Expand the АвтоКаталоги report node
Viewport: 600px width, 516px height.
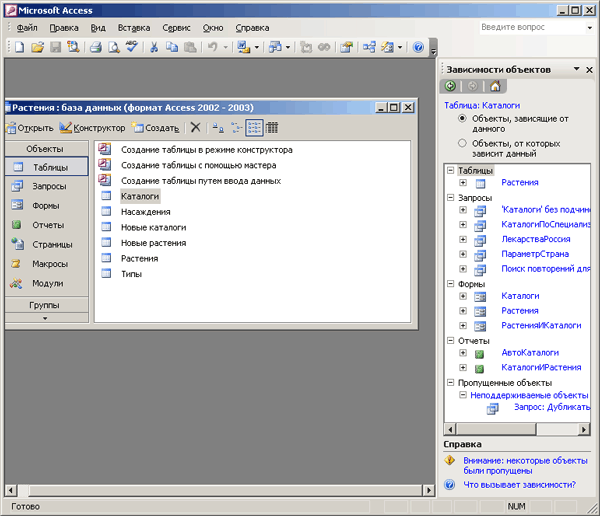(x=463, y=353)
